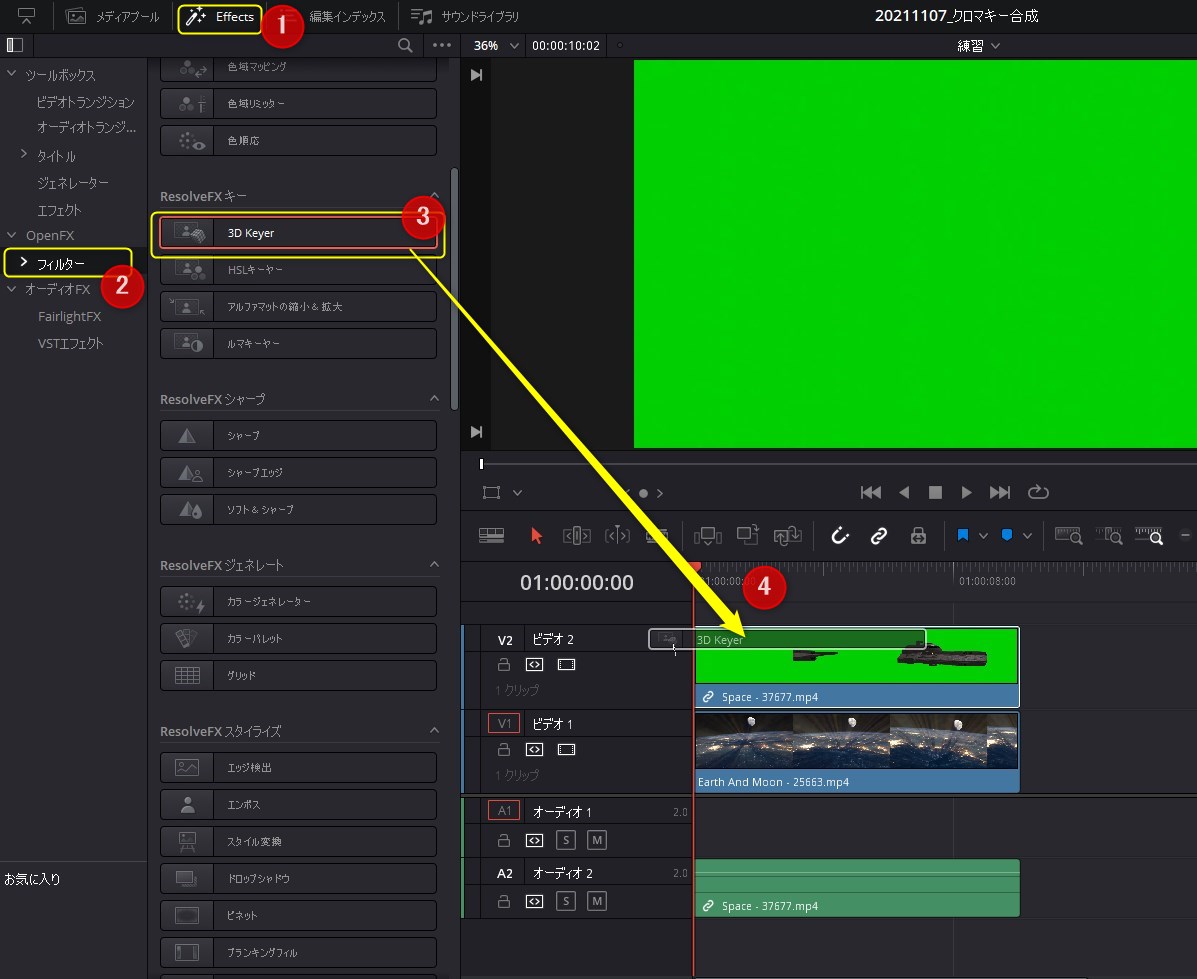Jump to last frame with skip-forward button
Image resolution: width=1197 pixels, height=979 pixels.
click(x=999, y=493)
